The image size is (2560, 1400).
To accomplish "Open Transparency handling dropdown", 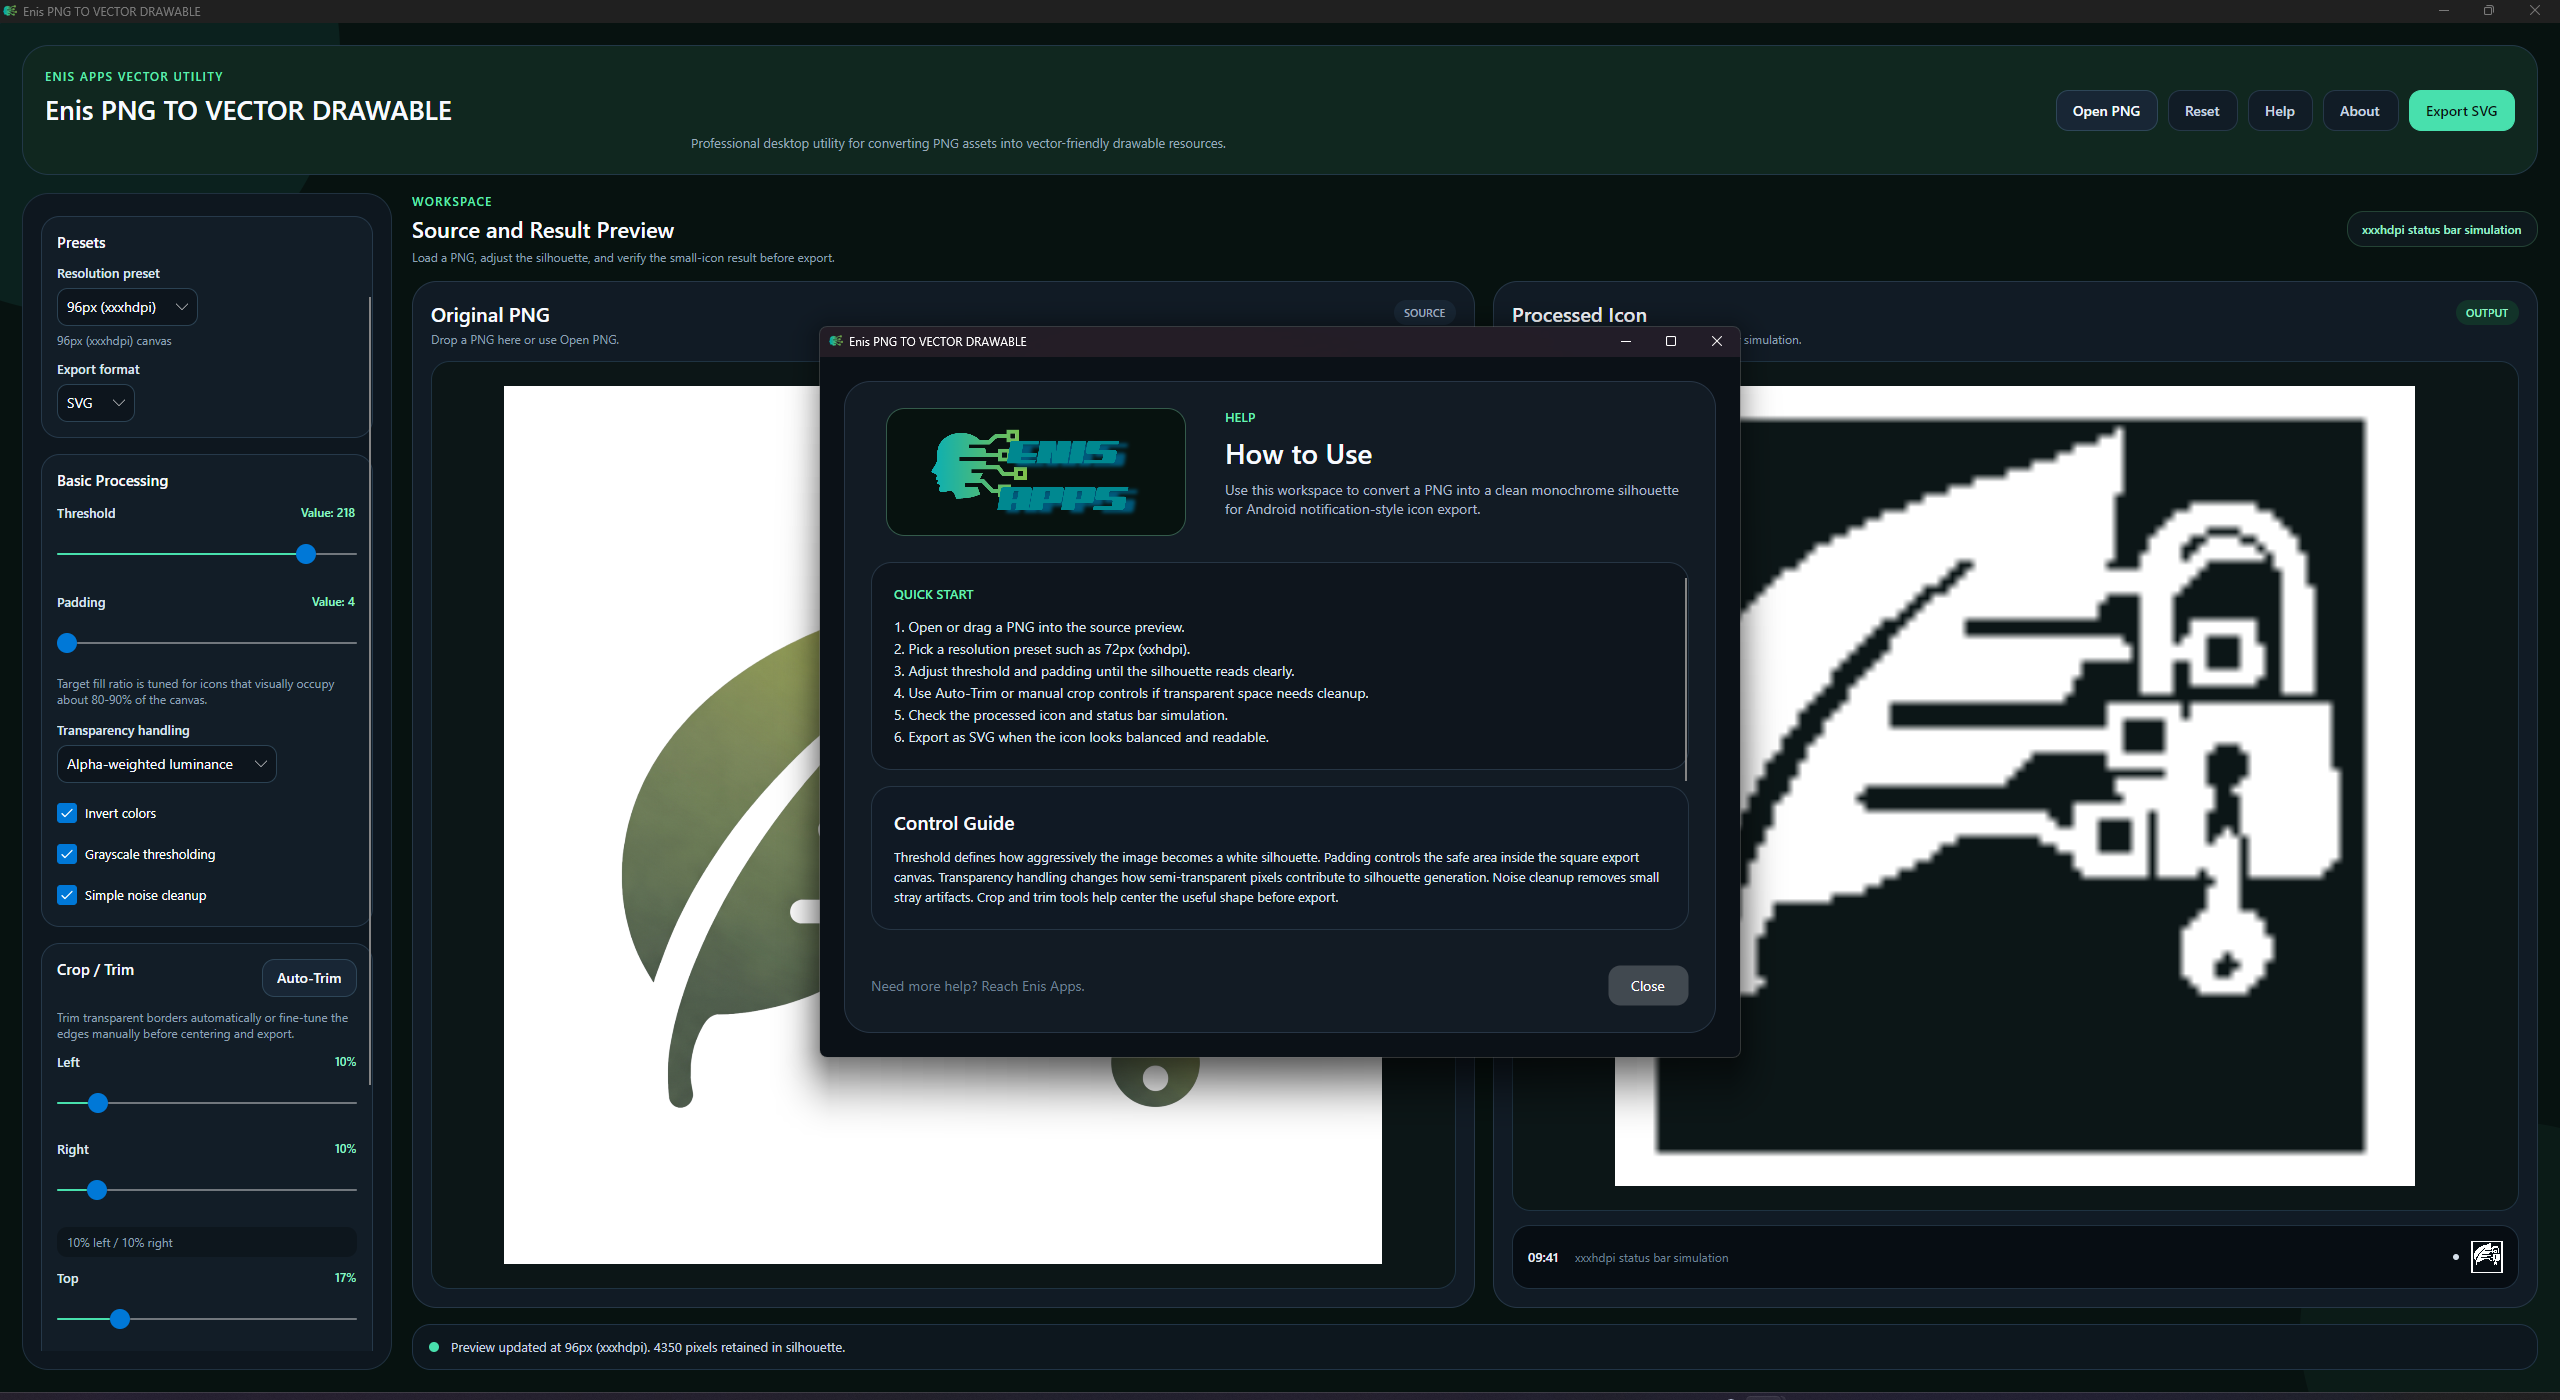I will [166, 764].
